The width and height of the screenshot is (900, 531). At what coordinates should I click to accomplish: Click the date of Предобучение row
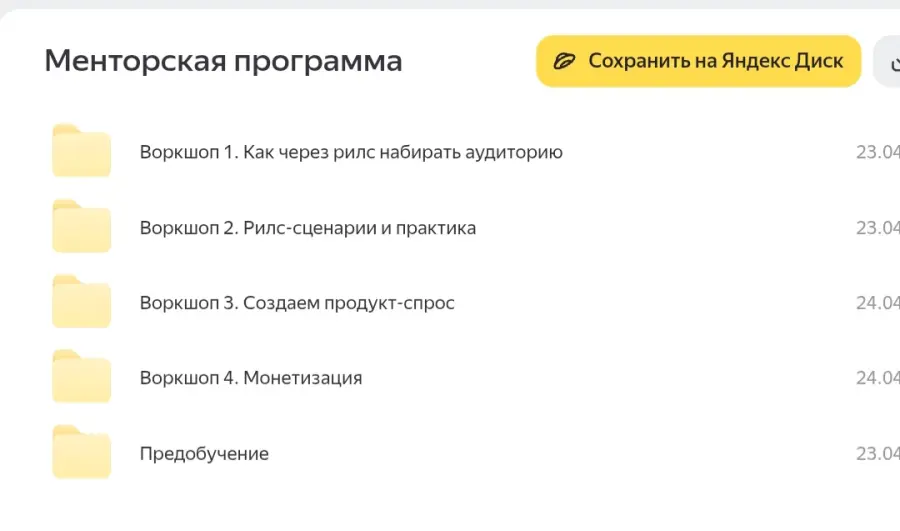pyautogui.click(x=877, y=454)
